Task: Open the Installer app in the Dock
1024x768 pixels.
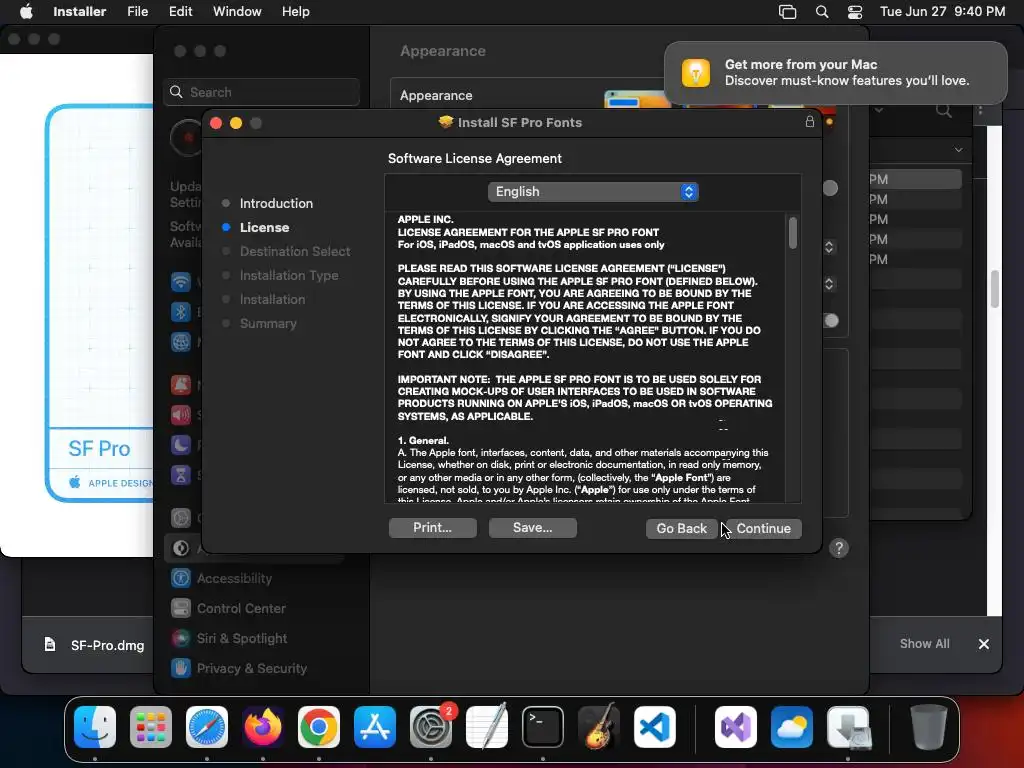Action: pyautogui.click(x=848, y=727)
